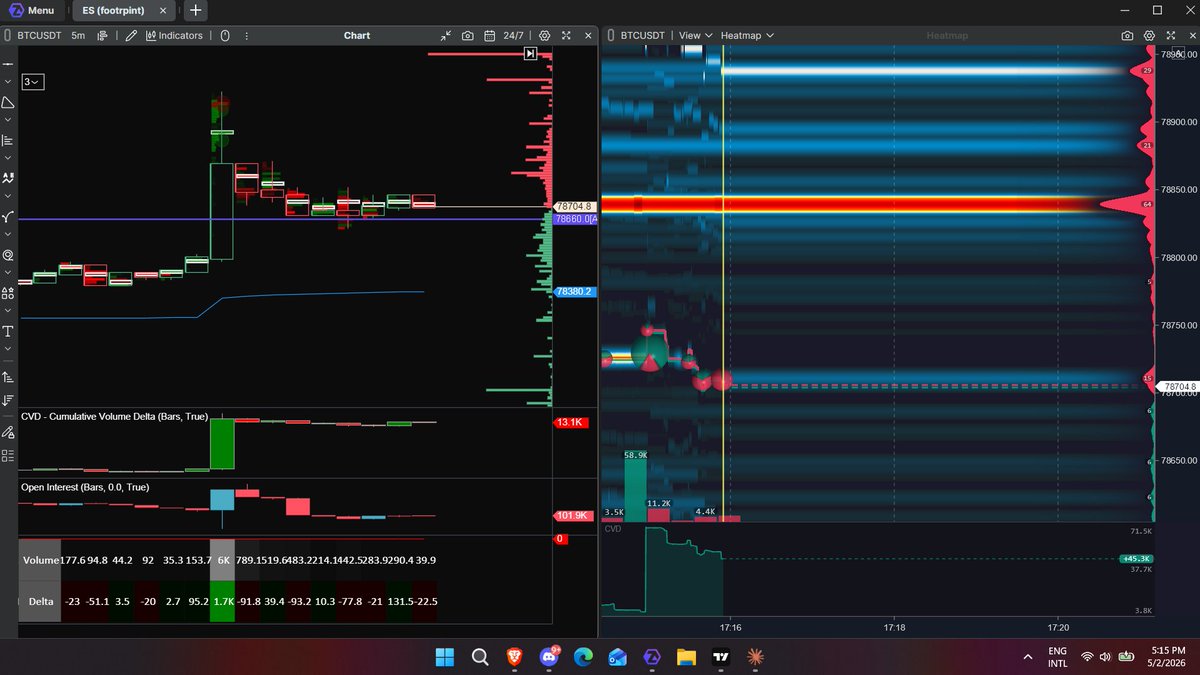The width and height of the screenshot is (1200, 675).
Task: Expand the text tools chevron
Action: 8,349
